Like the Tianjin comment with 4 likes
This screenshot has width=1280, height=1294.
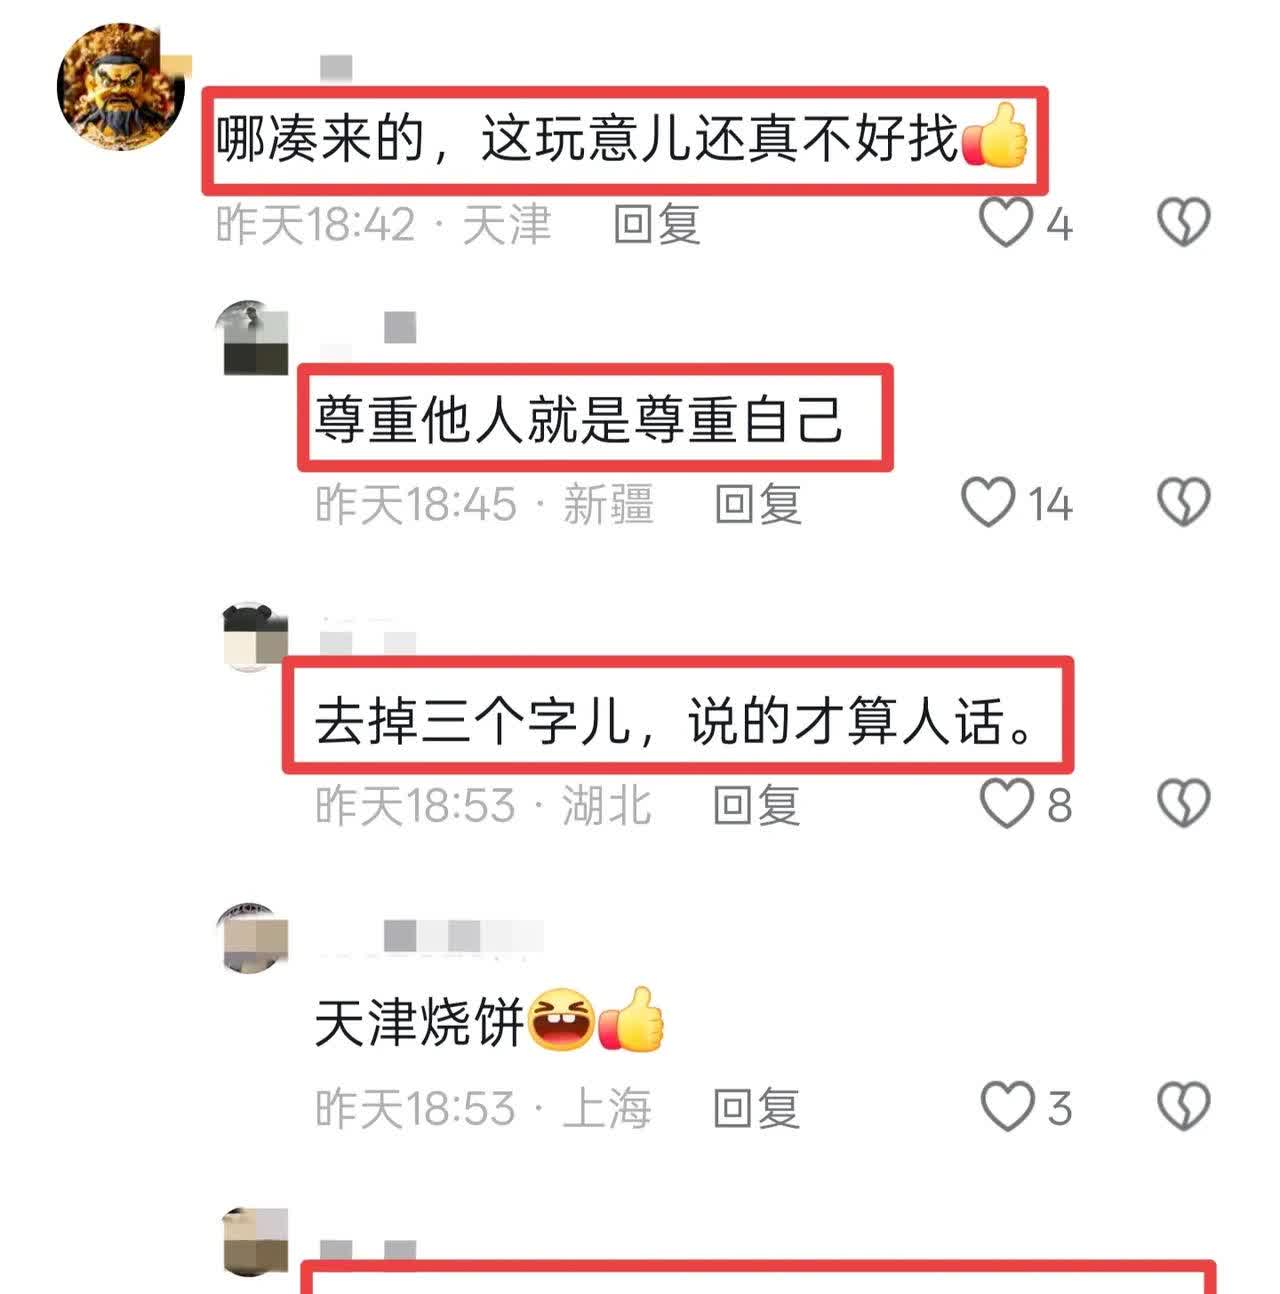click(1005, 222)
